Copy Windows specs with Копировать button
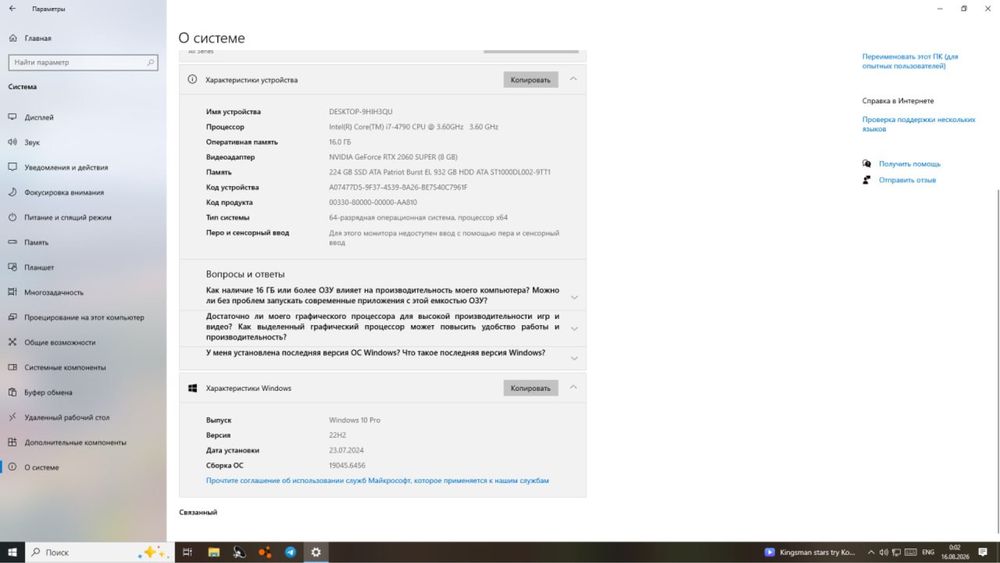Viewport: 1000px width, 563px height. pos(530,388)
